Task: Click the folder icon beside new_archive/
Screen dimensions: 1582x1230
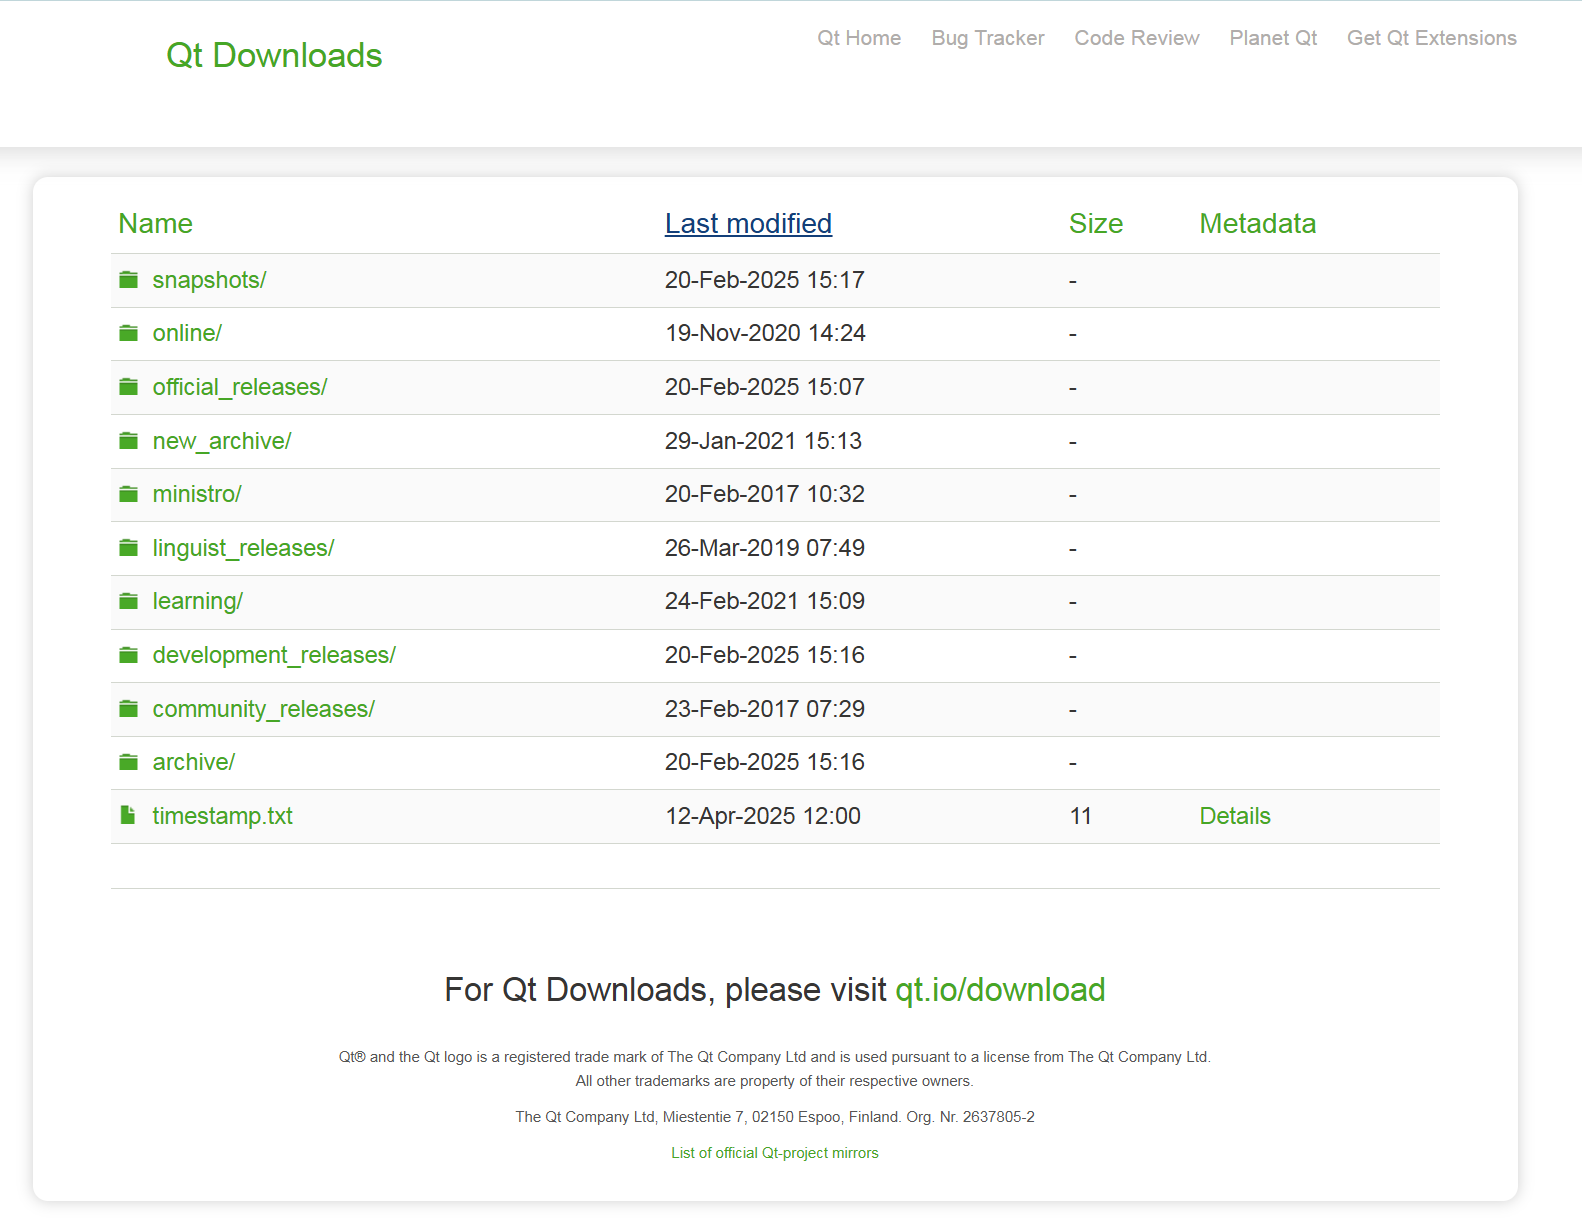Action: (x=129, y=441)
